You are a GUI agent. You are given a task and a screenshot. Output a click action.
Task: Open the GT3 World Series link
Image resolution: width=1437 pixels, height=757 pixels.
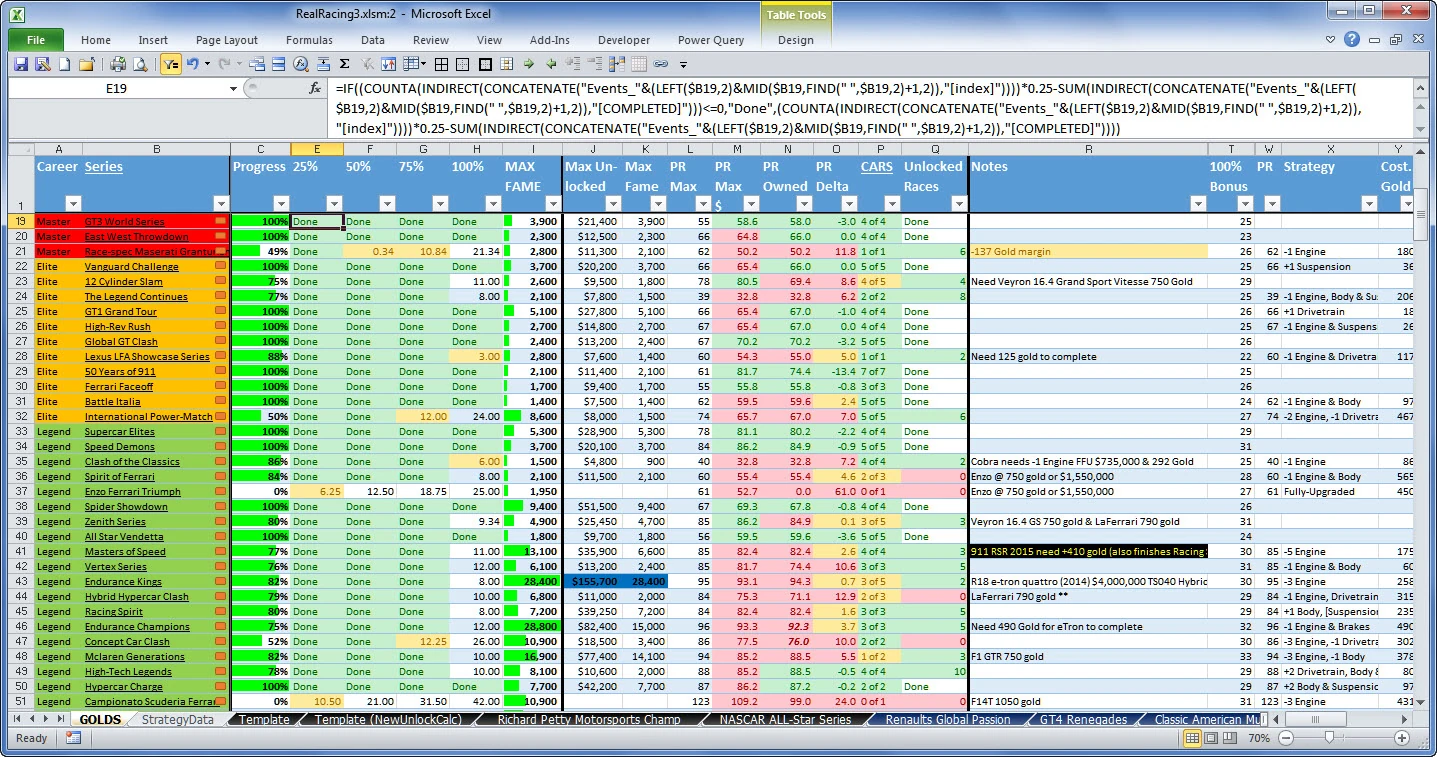coord(124,222)
